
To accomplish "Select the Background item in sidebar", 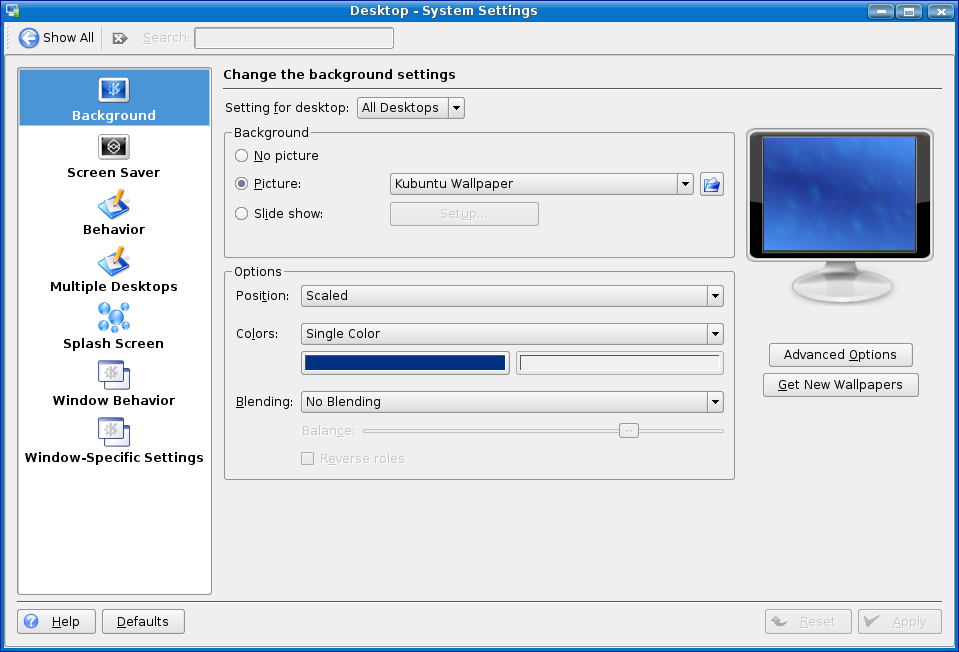I will pos(114,98).
